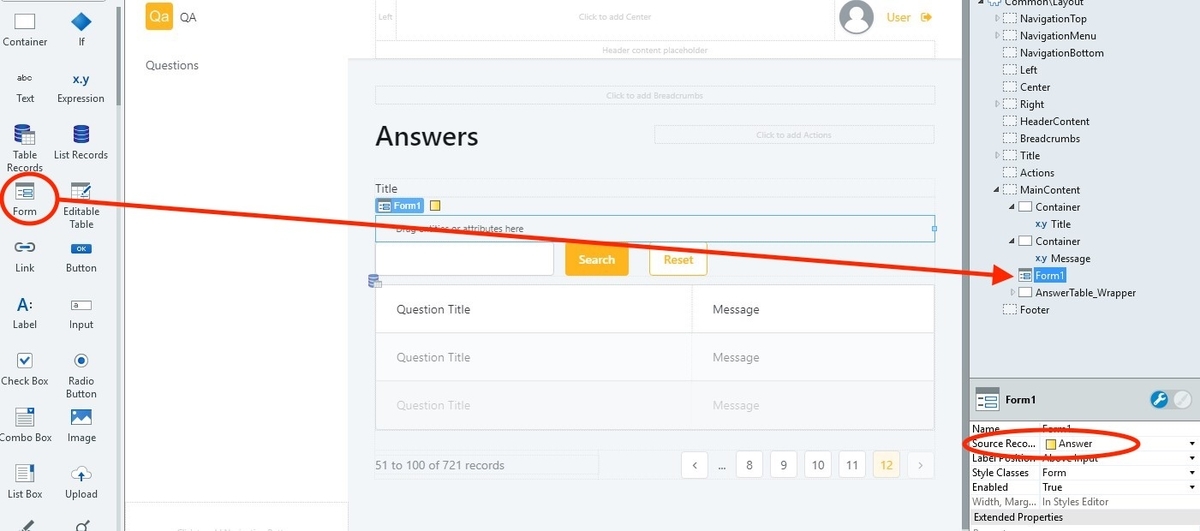Go to page 9 in pagination
Image resolution: width=1200 pixels, height=531 pixels.
pos(783,464)
